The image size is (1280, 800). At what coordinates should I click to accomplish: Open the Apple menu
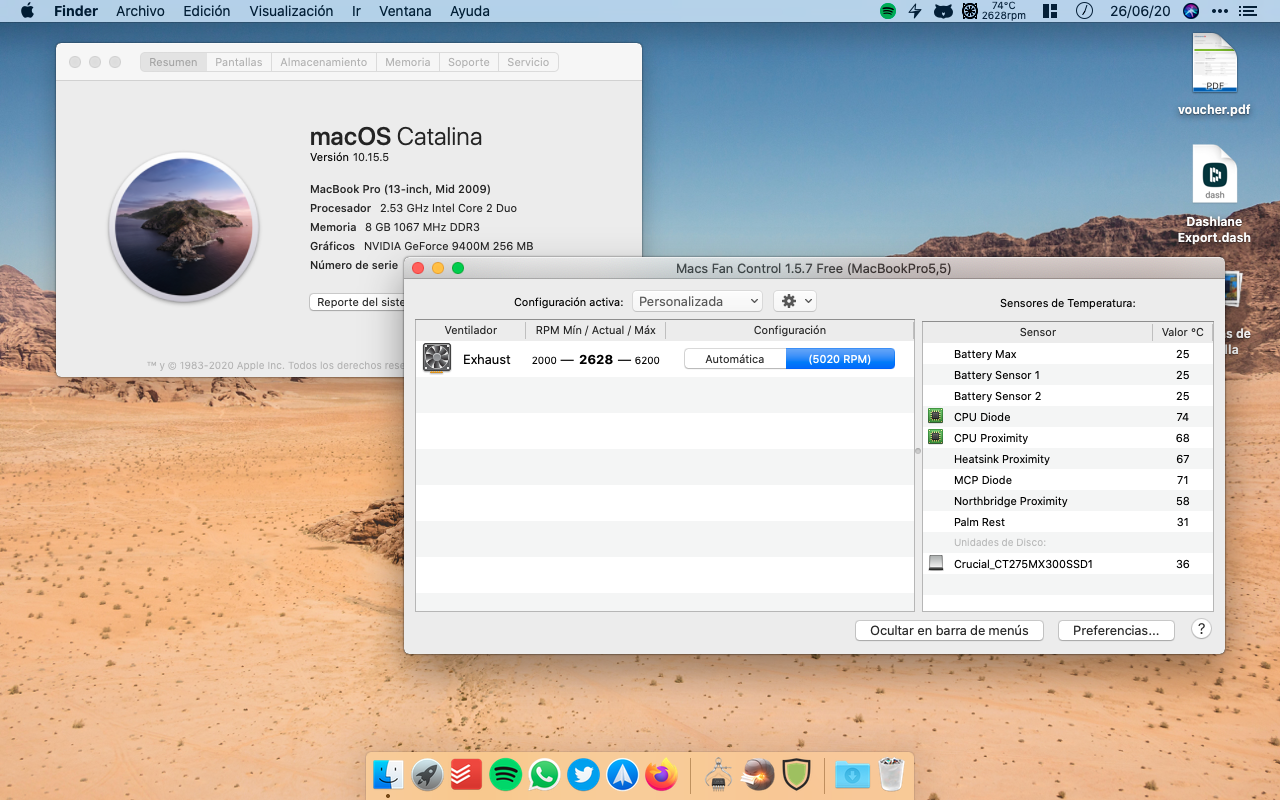point(27,11)
